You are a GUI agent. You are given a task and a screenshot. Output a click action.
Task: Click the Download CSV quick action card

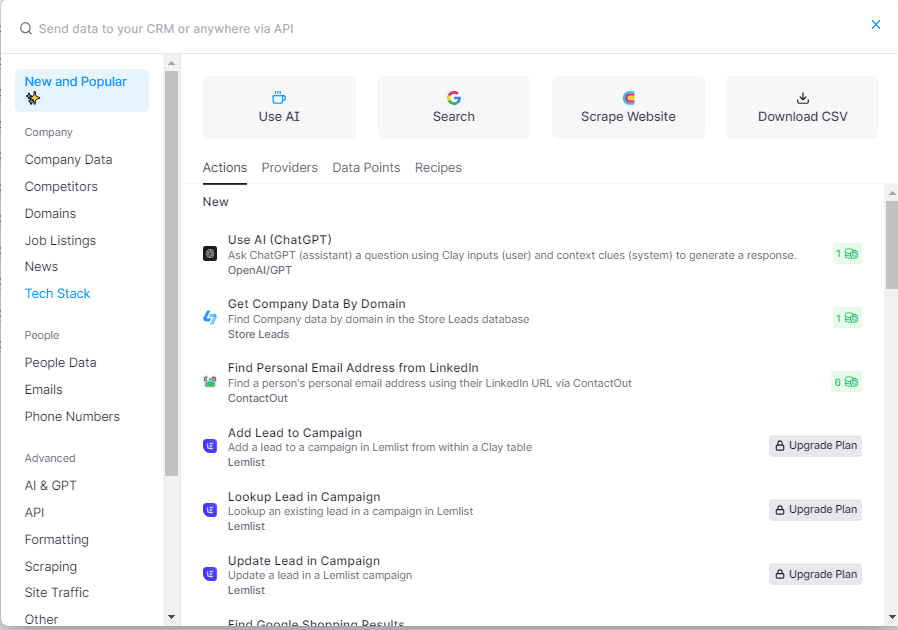click(x=802, y=108)
